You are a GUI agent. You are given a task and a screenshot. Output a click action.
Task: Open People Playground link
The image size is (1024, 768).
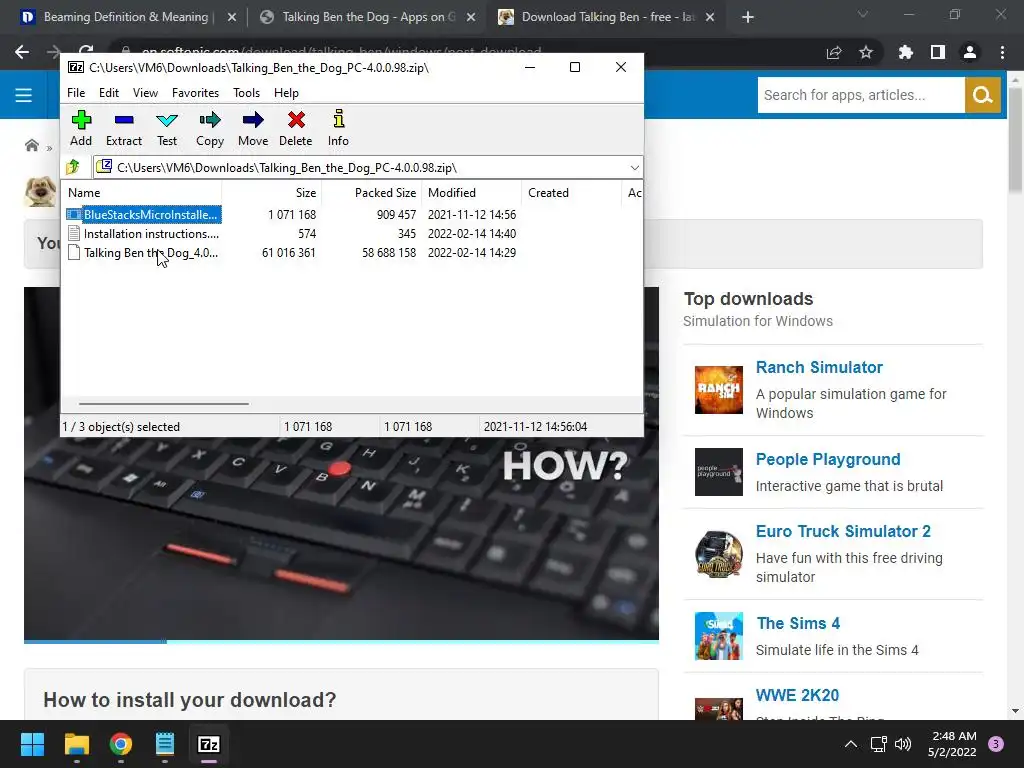click(828, 459)
